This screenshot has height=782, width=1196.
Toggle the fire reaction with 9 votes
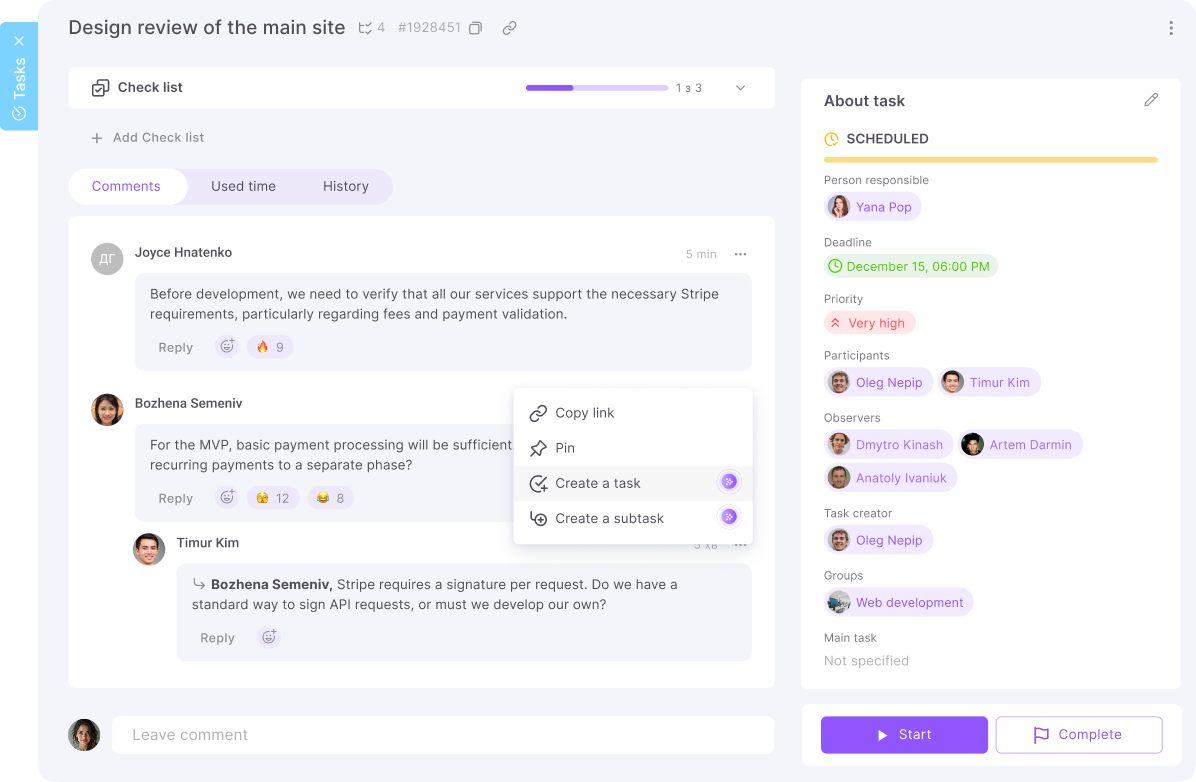270,347
